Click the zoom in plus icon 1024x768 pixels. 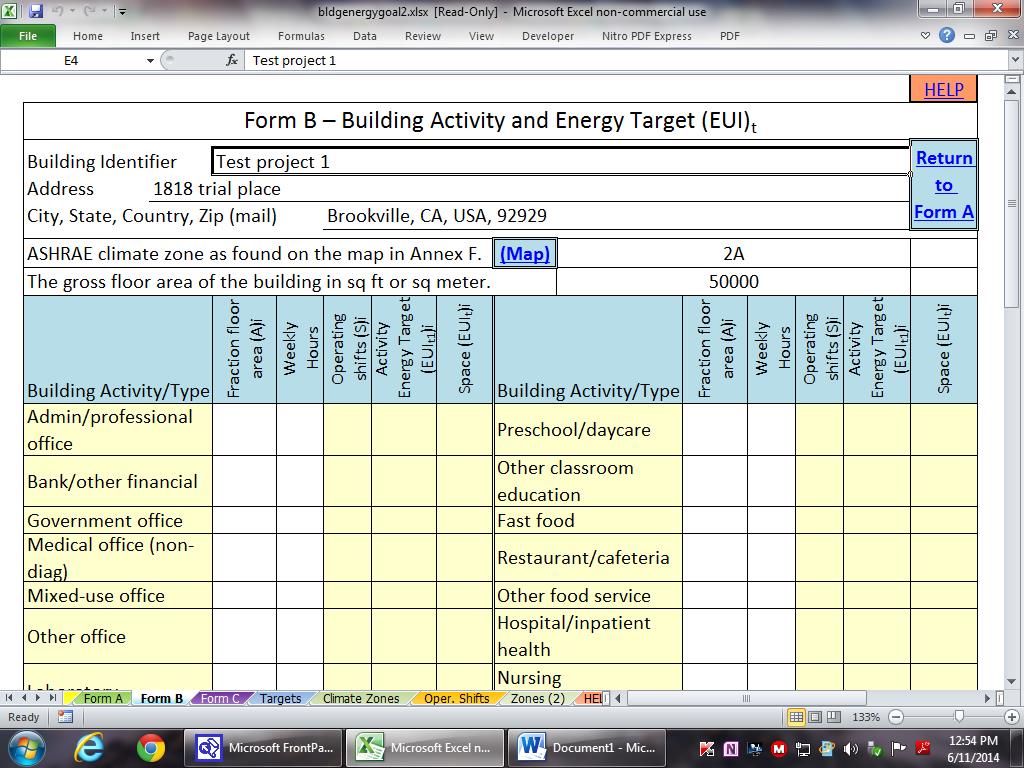click(x=1011, y=717)
